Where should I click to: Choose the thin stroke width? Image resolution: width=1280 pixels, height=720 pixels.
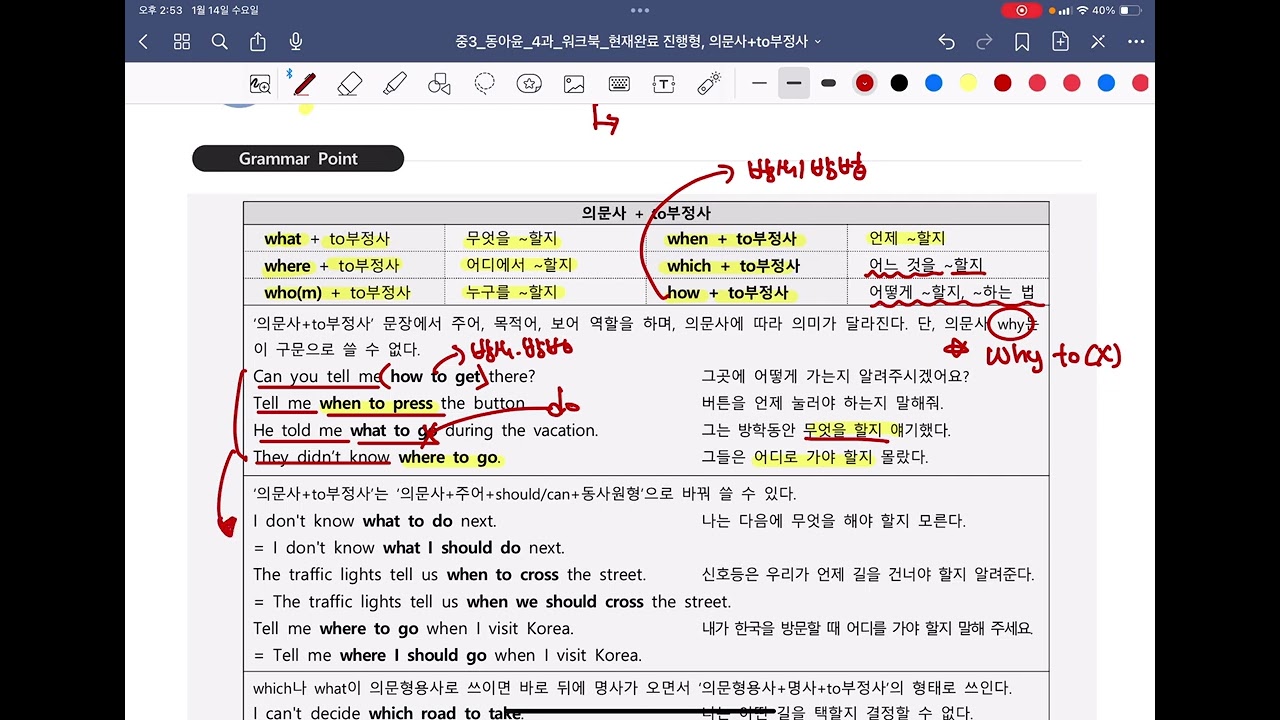[x=760, y=83]
